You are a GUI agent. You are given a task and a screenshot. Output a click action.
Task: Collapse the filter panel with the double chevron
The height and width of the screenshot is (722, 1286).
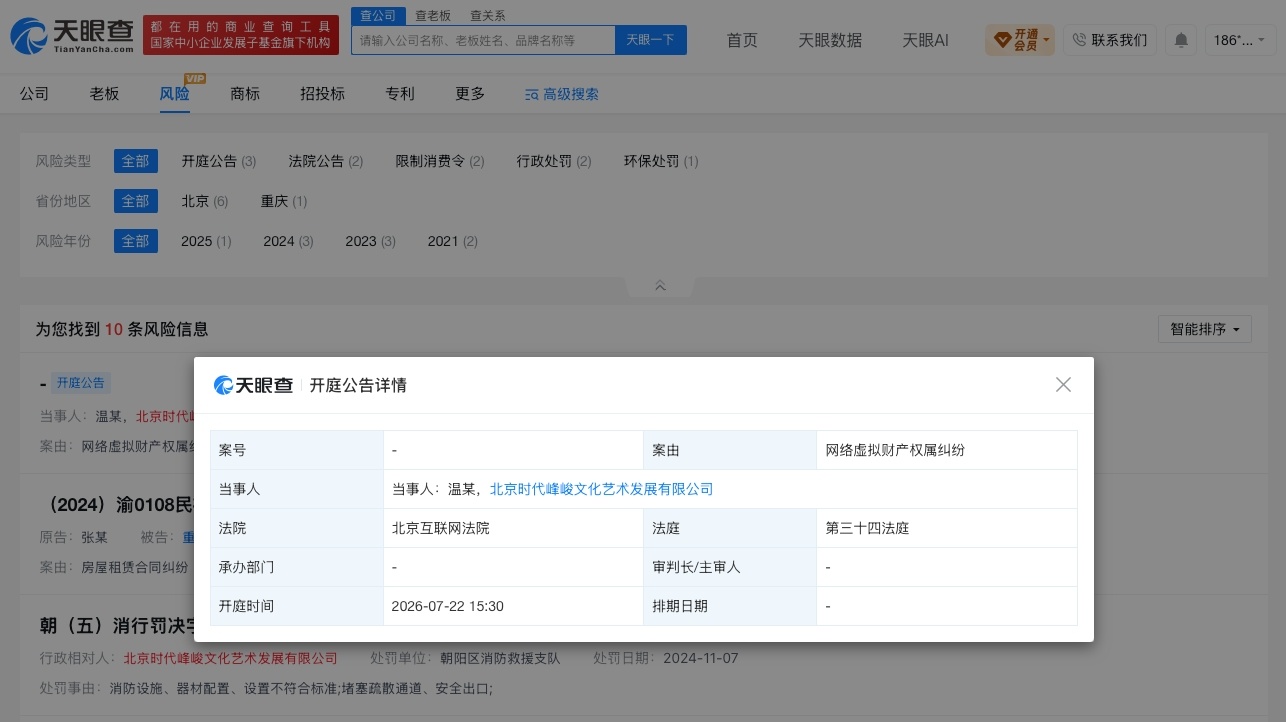(660, 286)
